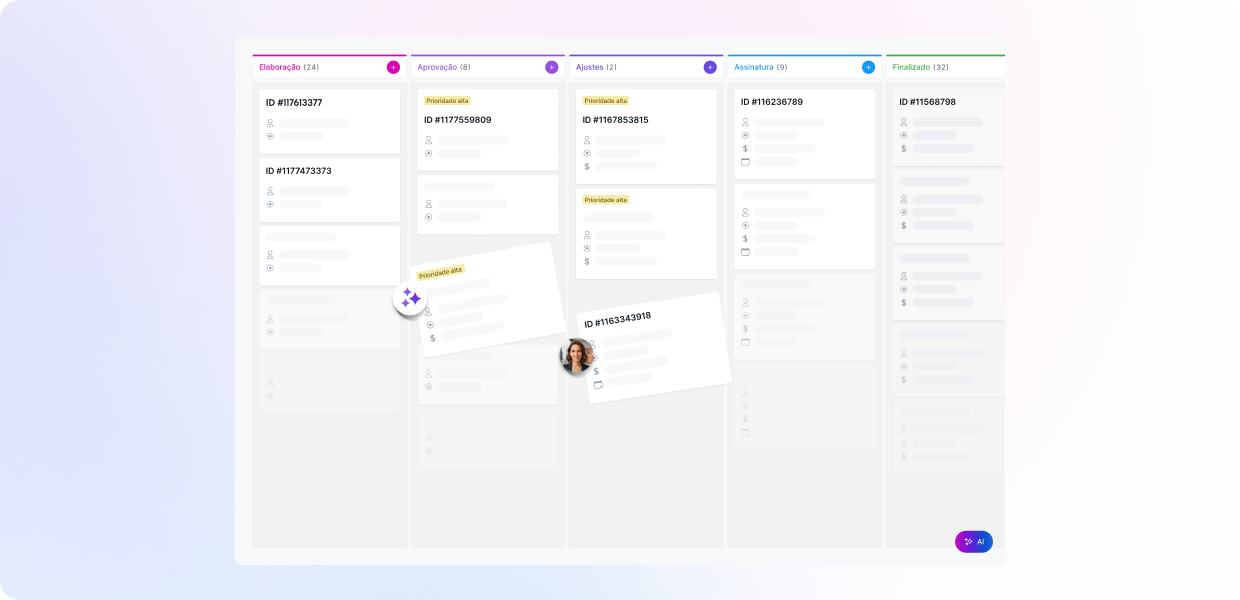1240x600 pixels.
Task: Click Prioridade alta tag on card ID #1167853815
Action: 606,101
